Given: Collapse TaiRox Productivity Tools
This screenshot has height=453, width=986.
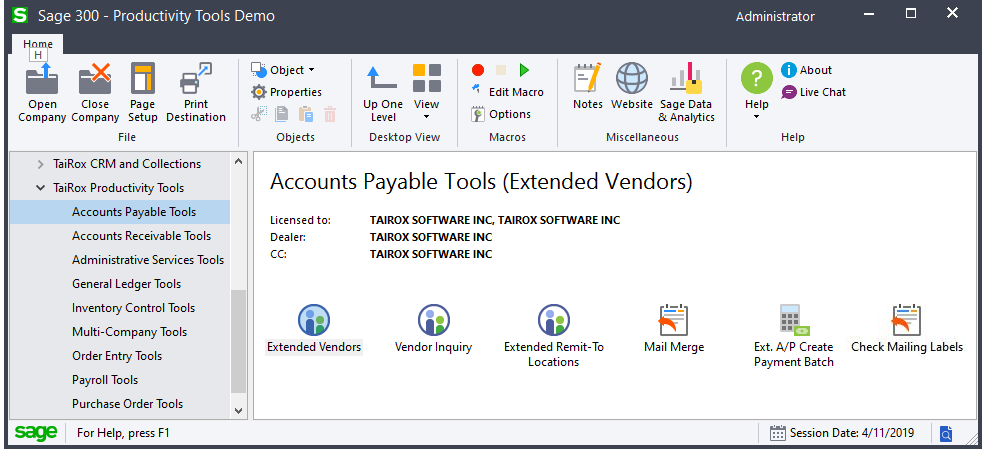Looking at the screenshot, I should click(x=40, y=188).
